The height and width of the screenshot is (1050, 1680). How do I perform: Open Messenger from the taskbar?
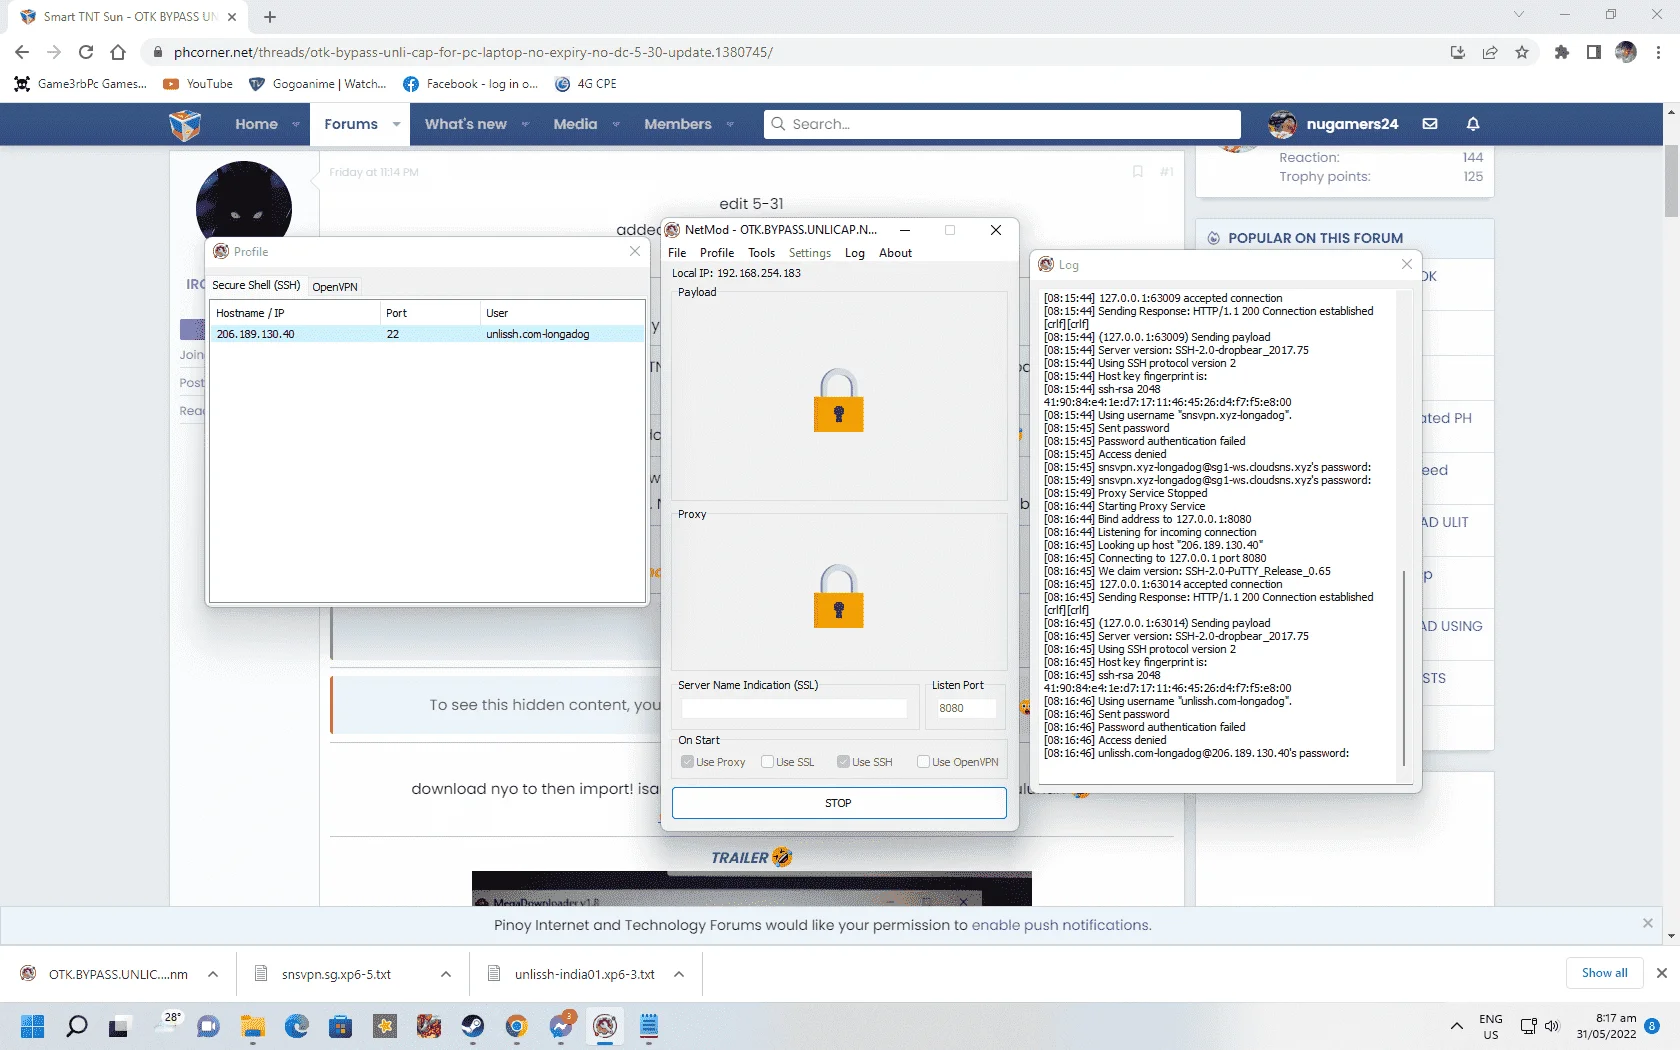point(561,1026)
